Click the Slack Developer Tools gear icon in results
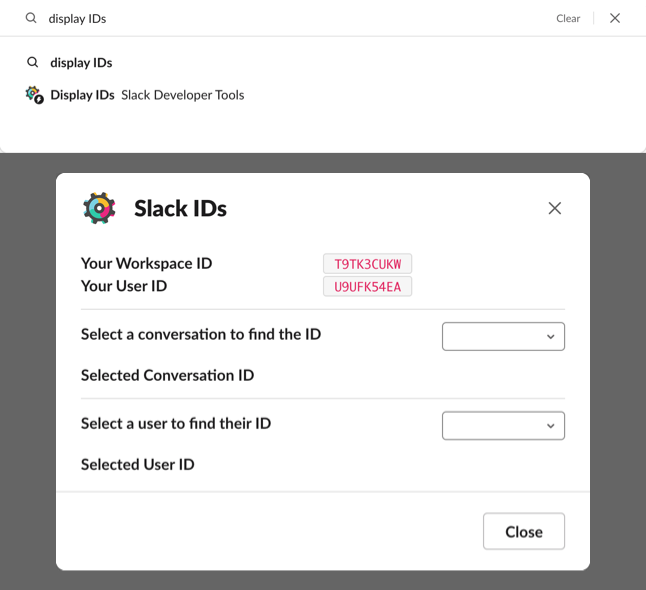The width and height of the screenshot is (646, 590). [x=34, y=95]
